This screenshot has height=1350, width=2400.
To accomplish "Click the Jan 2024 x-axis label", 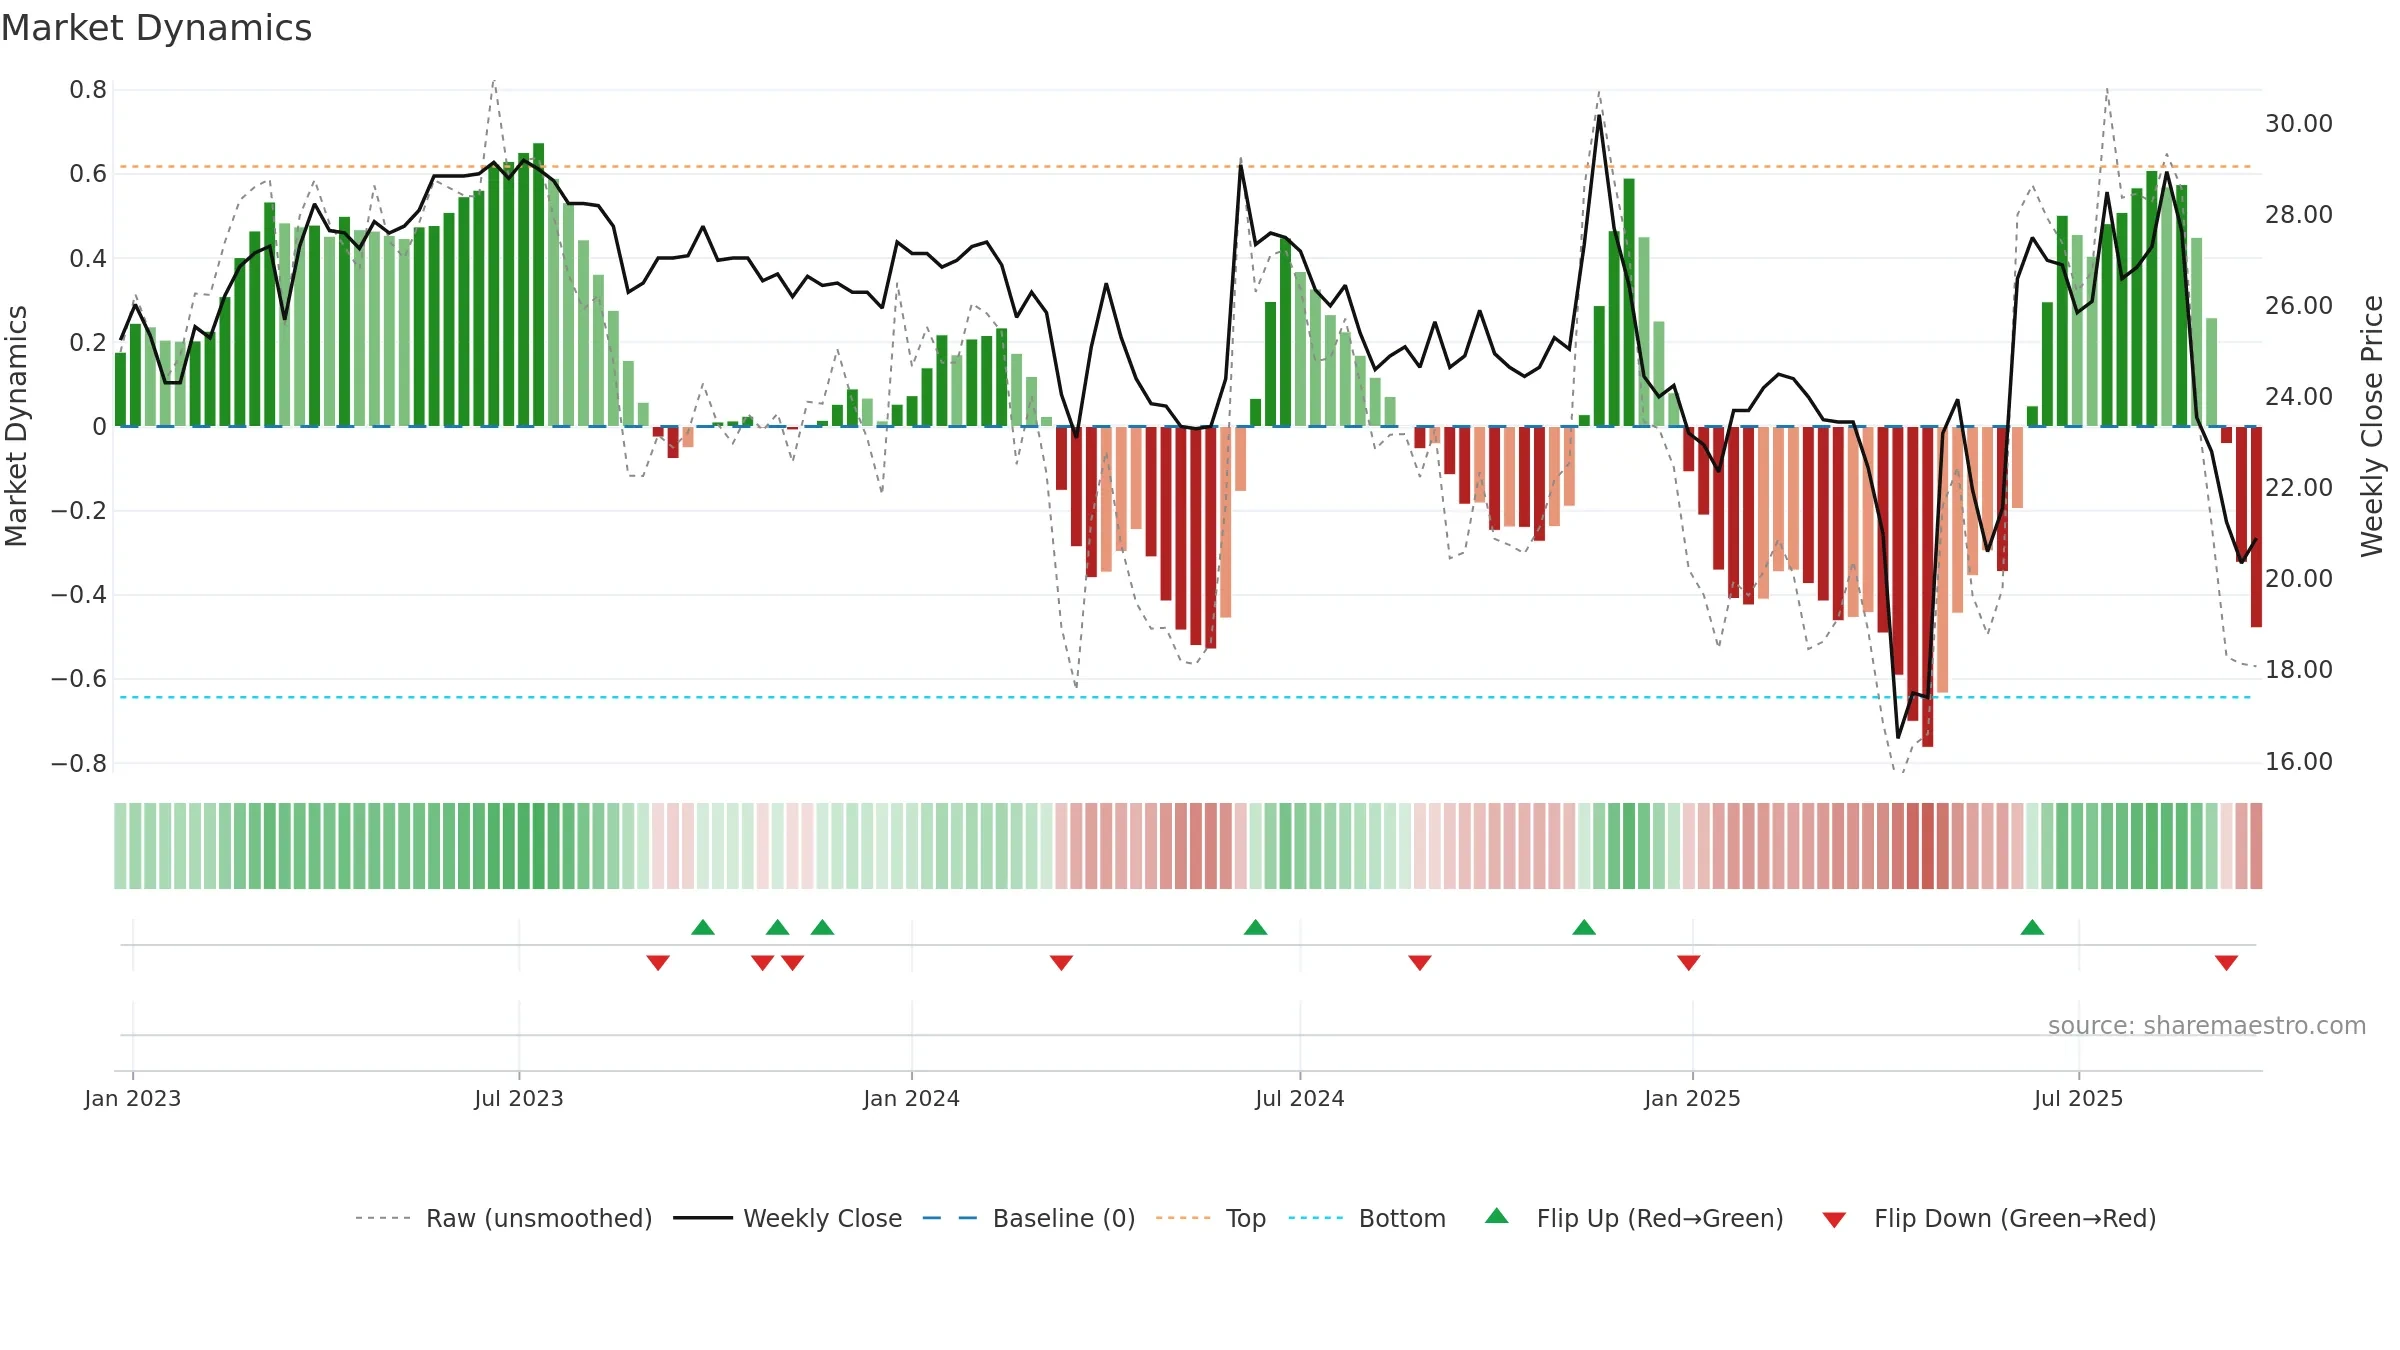I will [x=912, y=1098].
